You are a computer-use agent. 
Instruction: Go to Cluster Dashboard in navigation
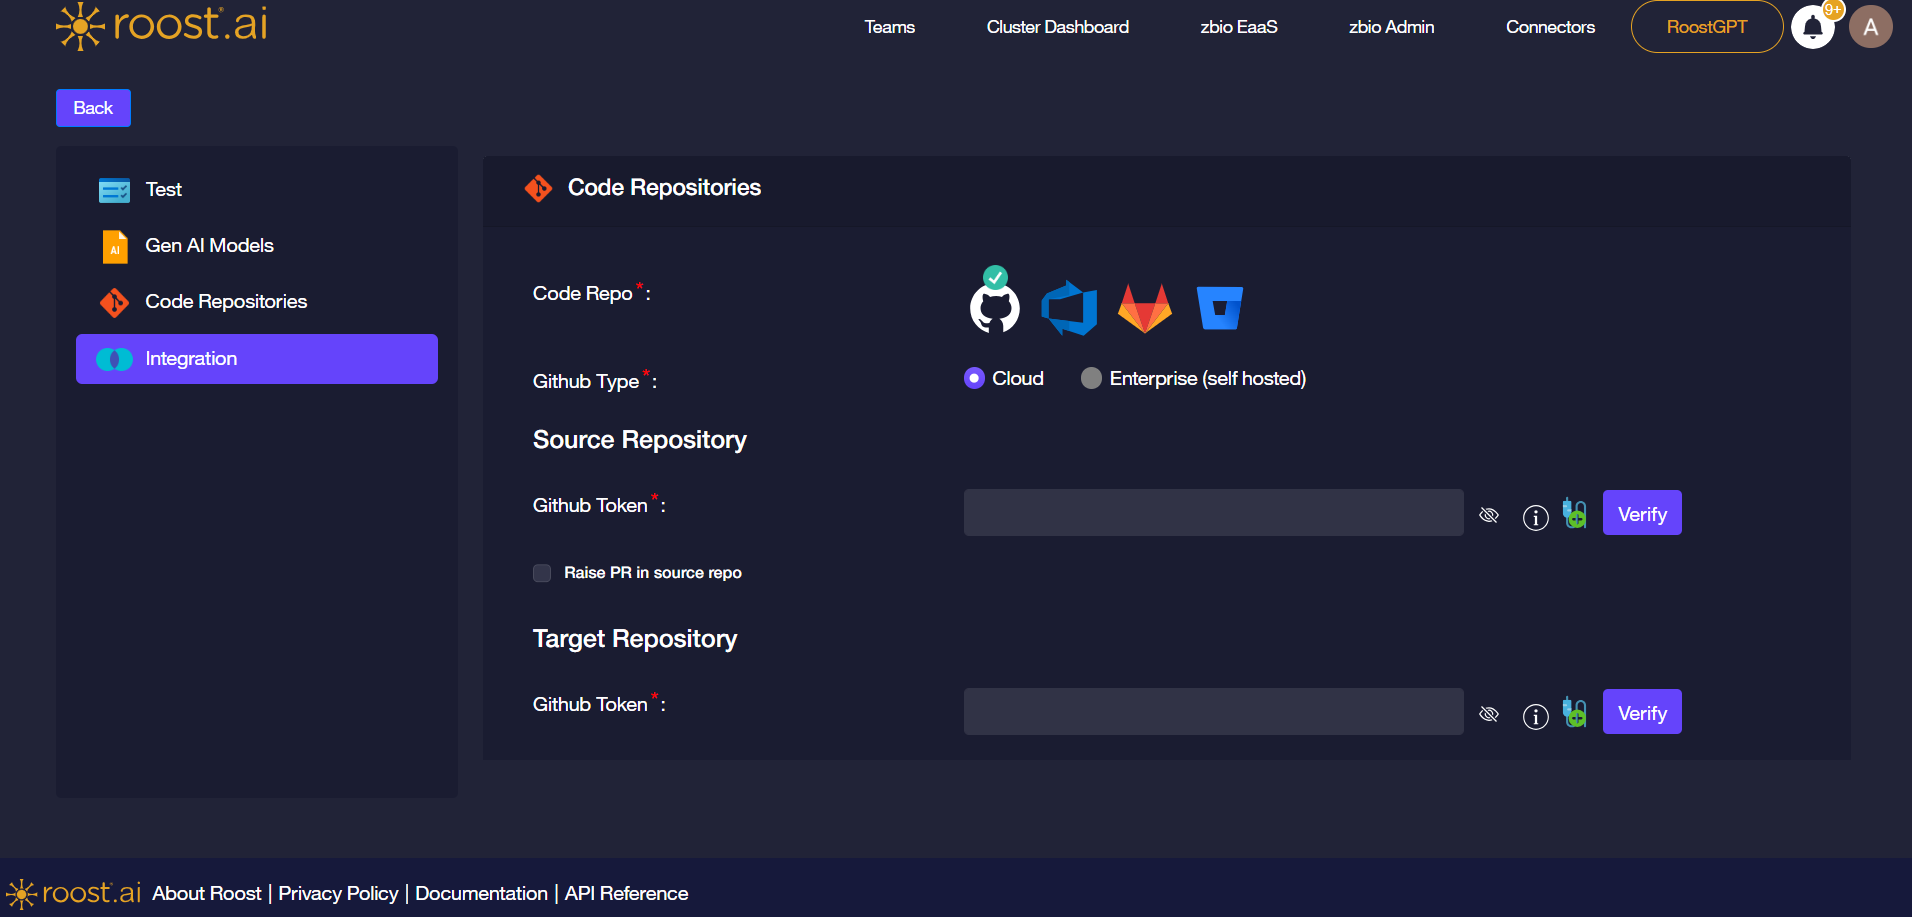point(1057,27)
